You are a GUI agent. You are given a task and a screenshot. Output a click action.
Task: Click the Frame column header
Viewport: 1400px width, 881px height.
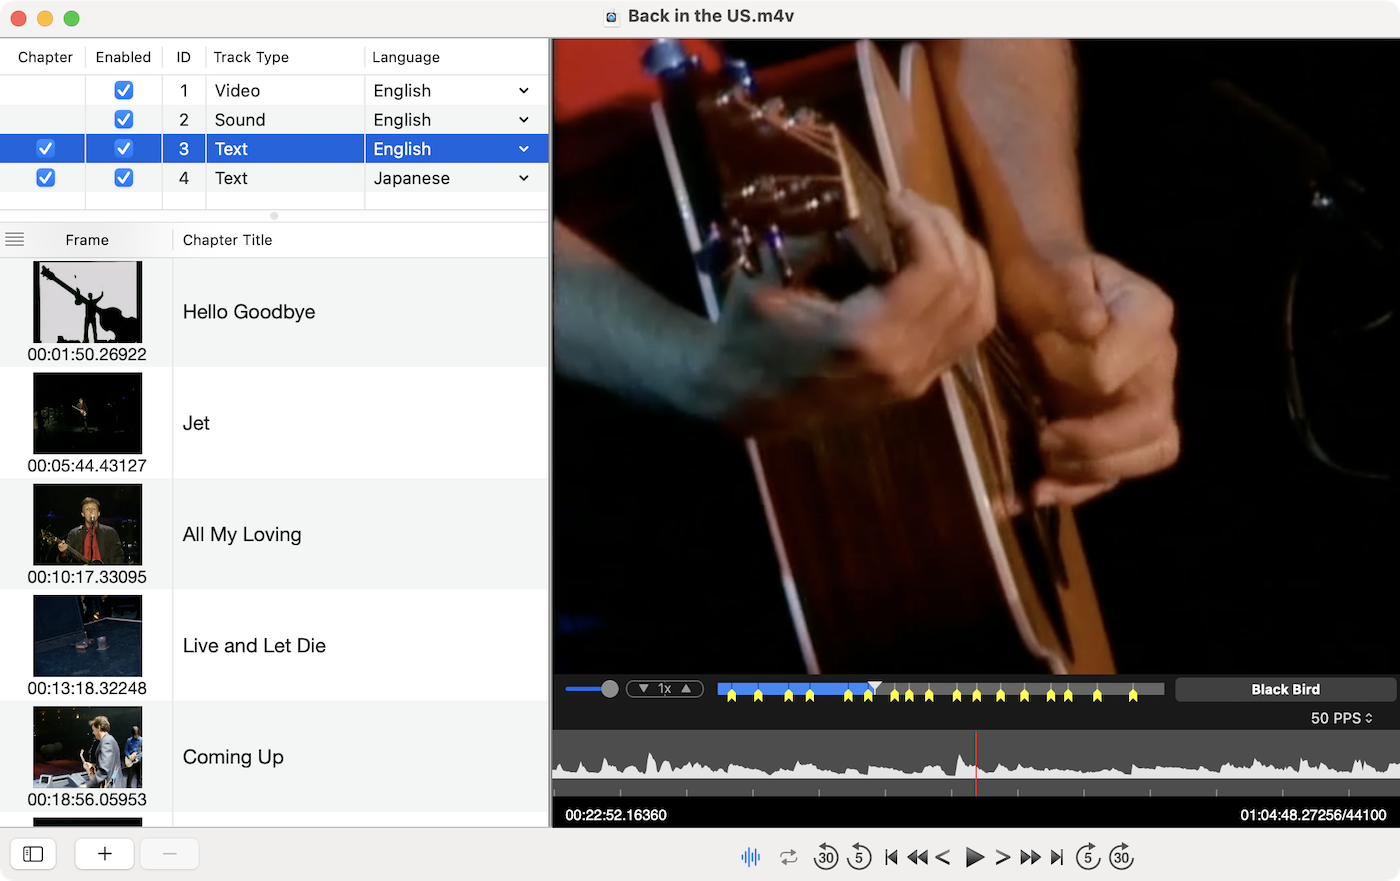87,240
